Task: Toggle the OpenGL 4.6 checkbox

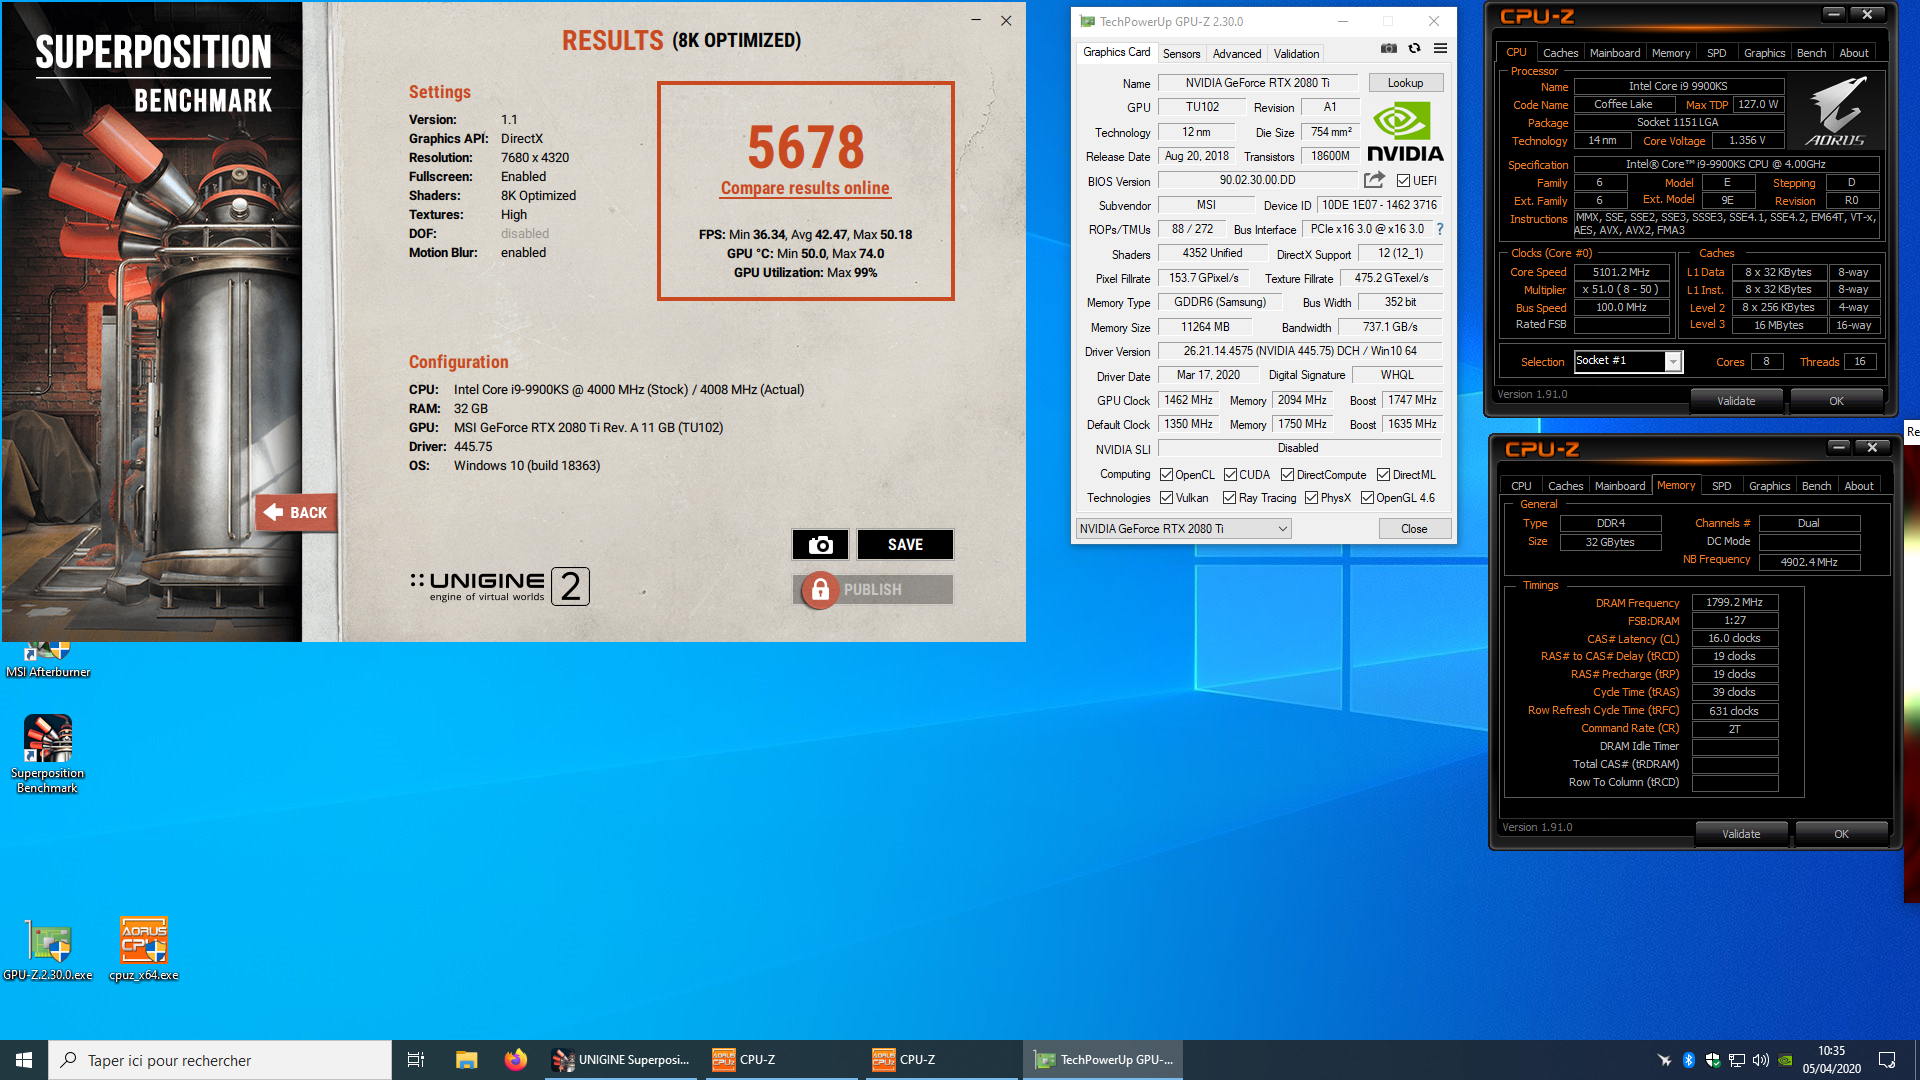Action: (x=1366, y=498)
